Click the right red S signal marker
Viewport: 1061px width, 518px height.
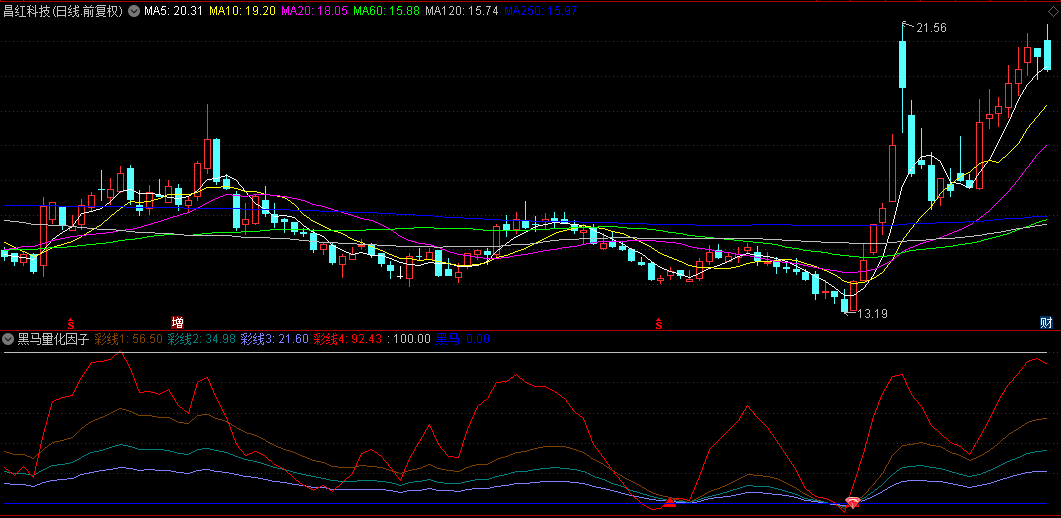click(x=658, y=323)
